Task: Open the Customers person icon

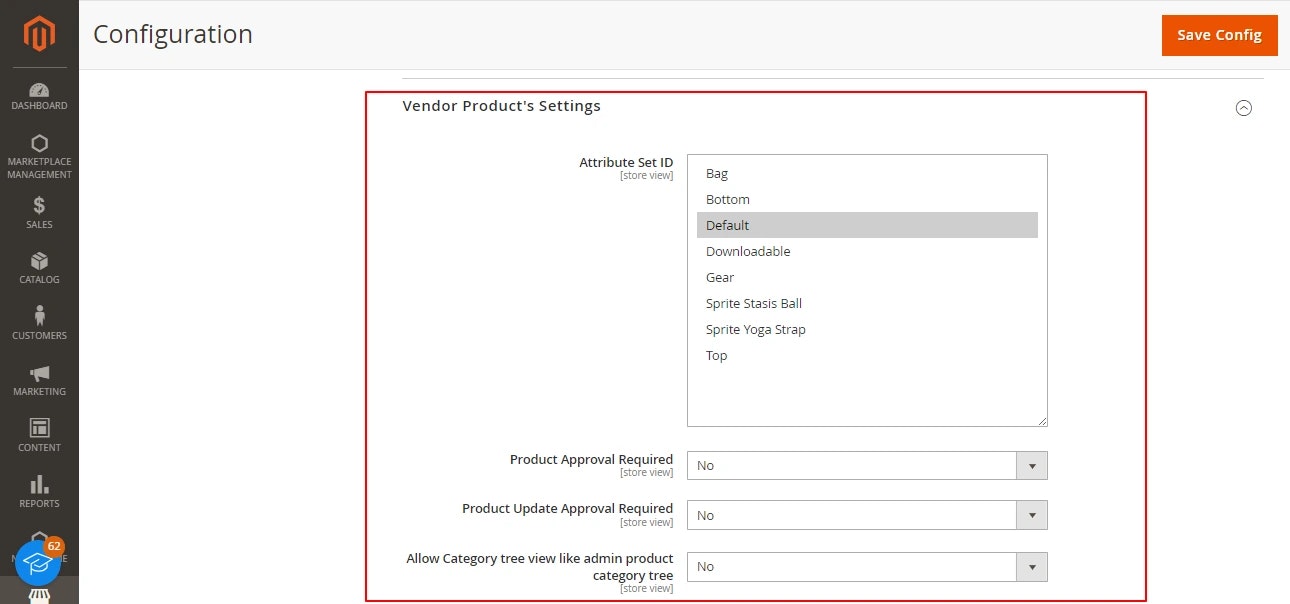Action: [x=39, y=316]
